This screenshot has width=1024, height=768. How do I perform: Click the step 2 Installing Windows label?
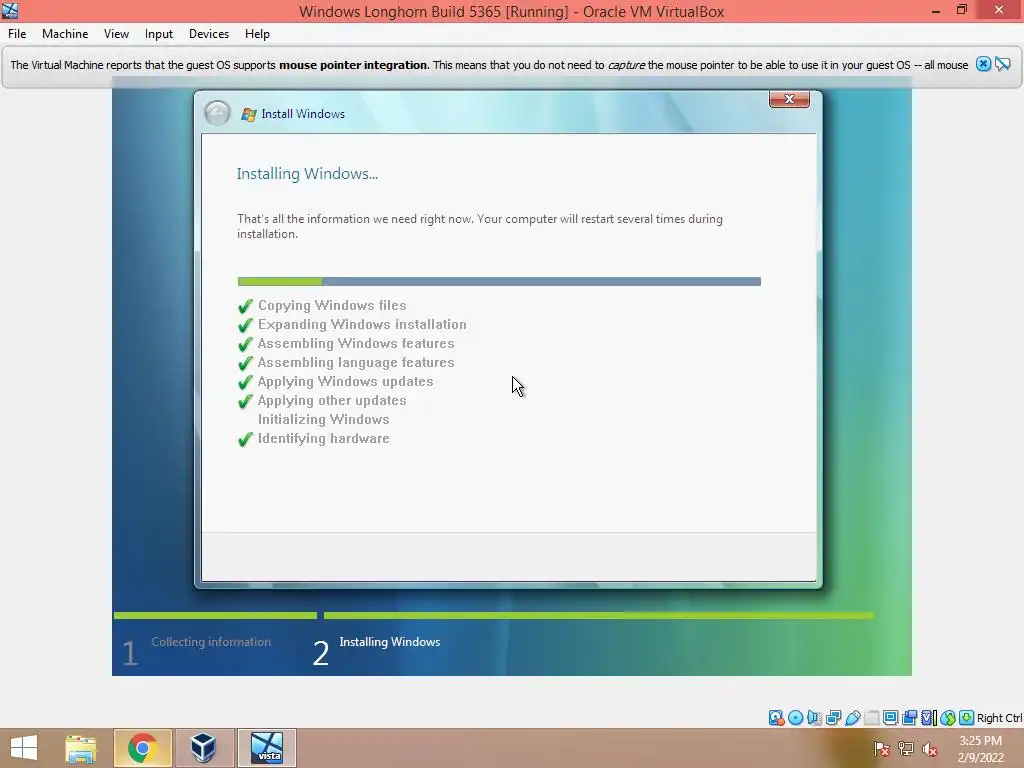pos(390,642)
